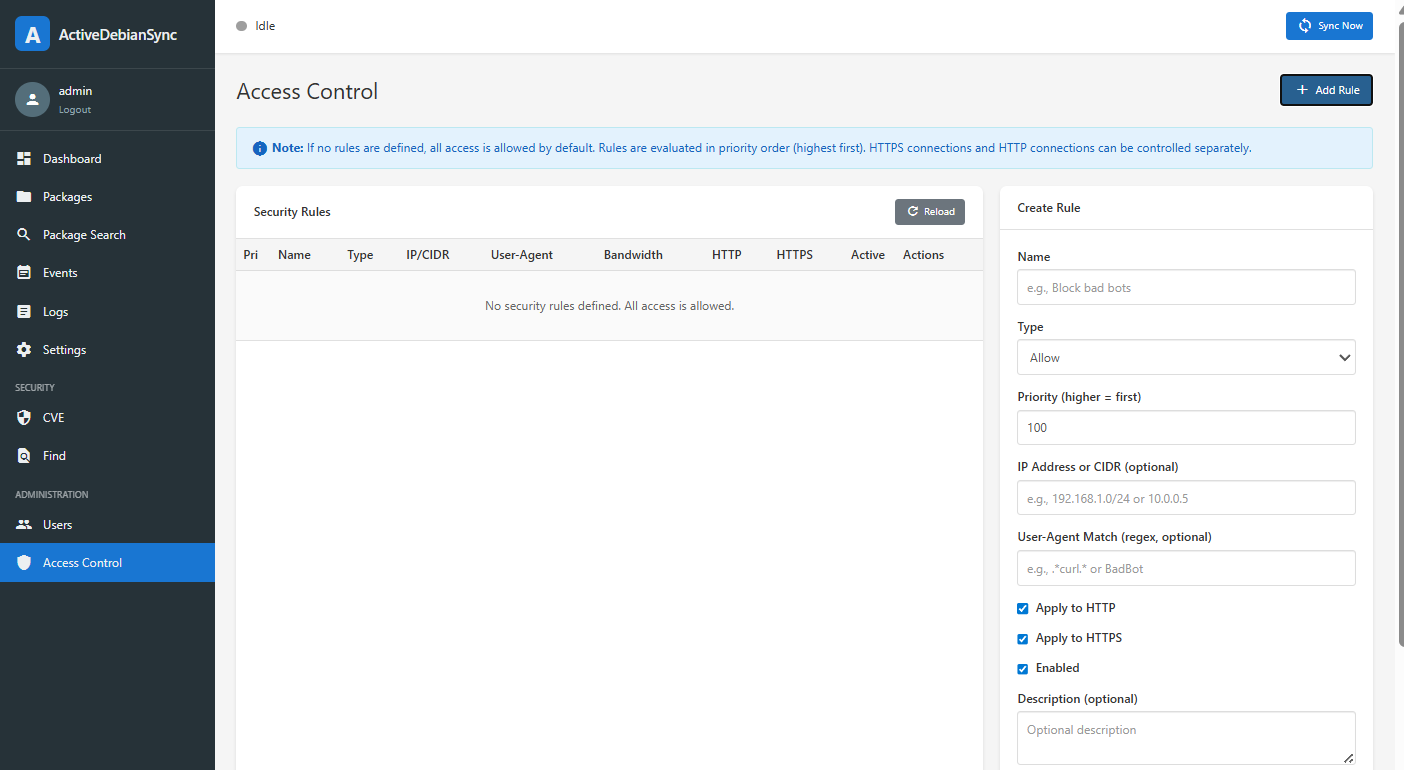Disable the Enabled checkbox
Image resolution: width=1404 pixels, height=770 pixels.
[x=1023, y=669]
